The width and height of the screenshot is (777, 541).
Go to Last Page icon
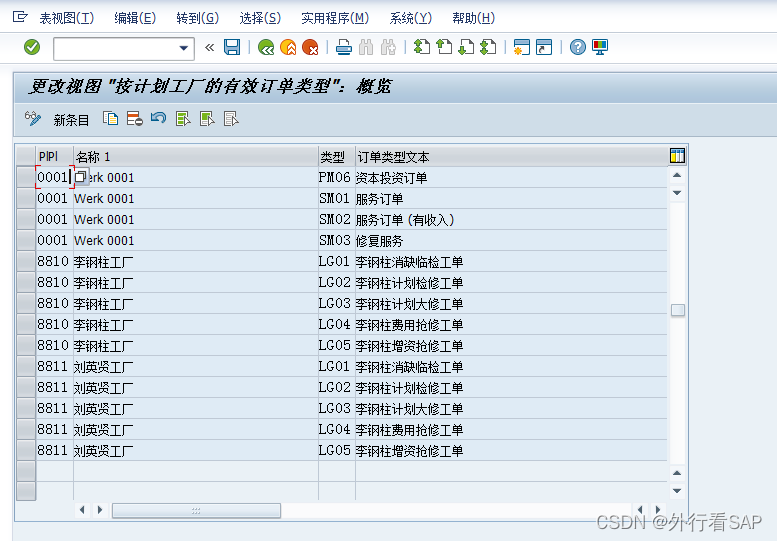click(x=488, y=48)
